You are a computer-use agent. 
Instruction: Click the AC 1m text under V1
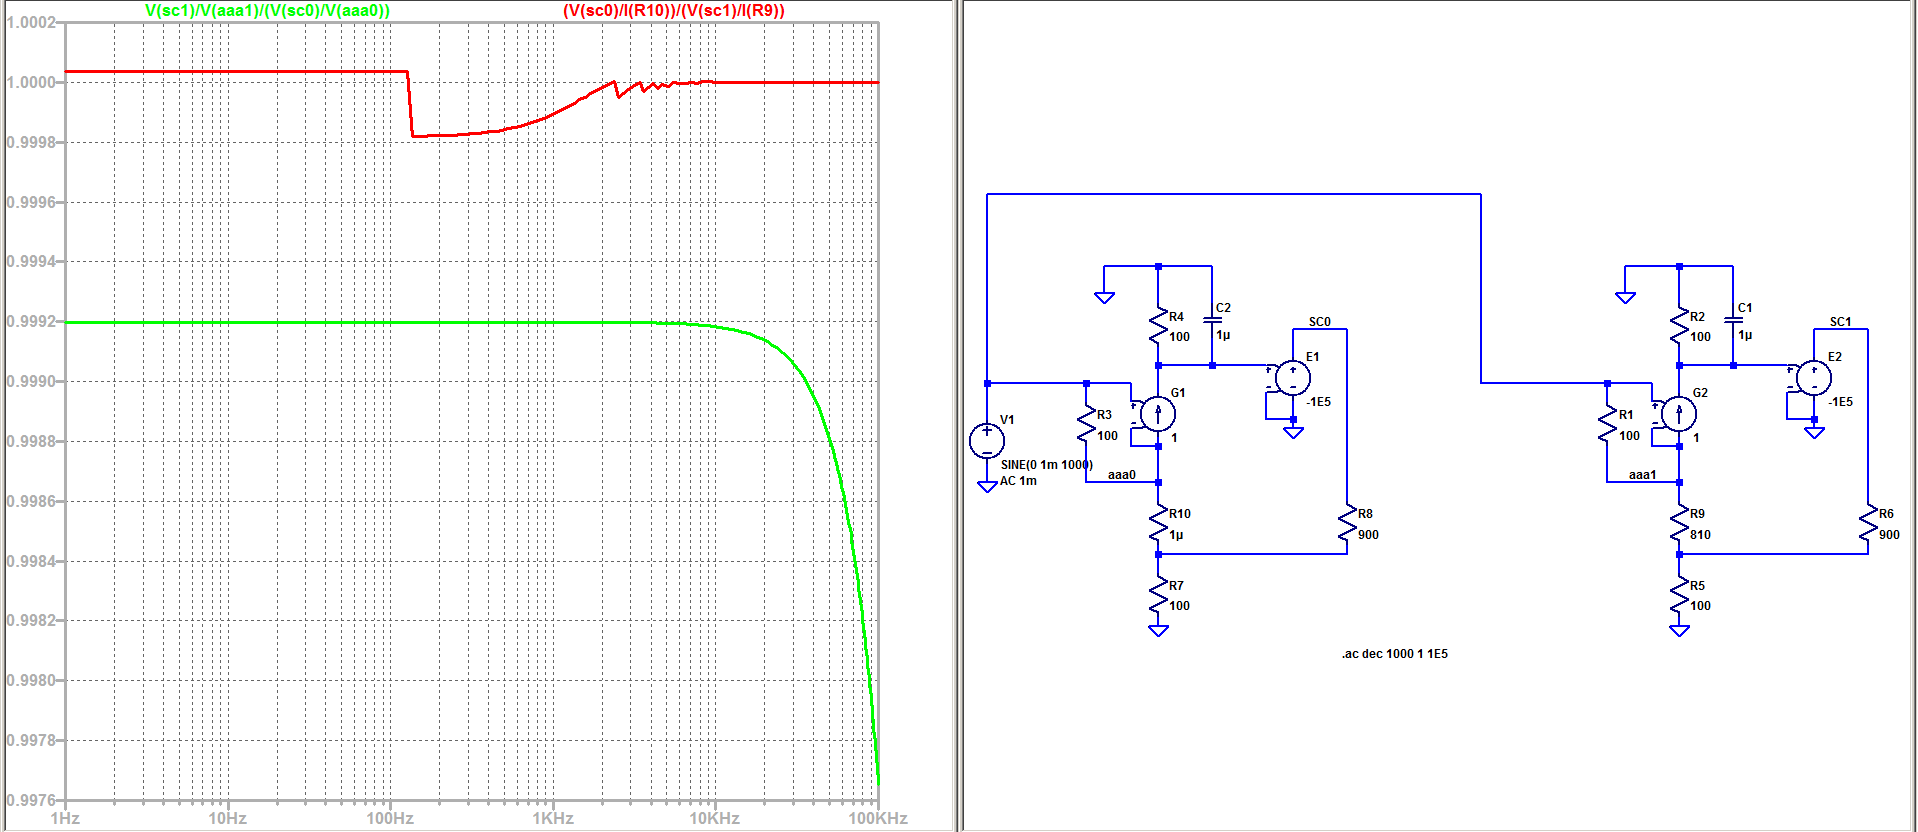(1018, 481)
